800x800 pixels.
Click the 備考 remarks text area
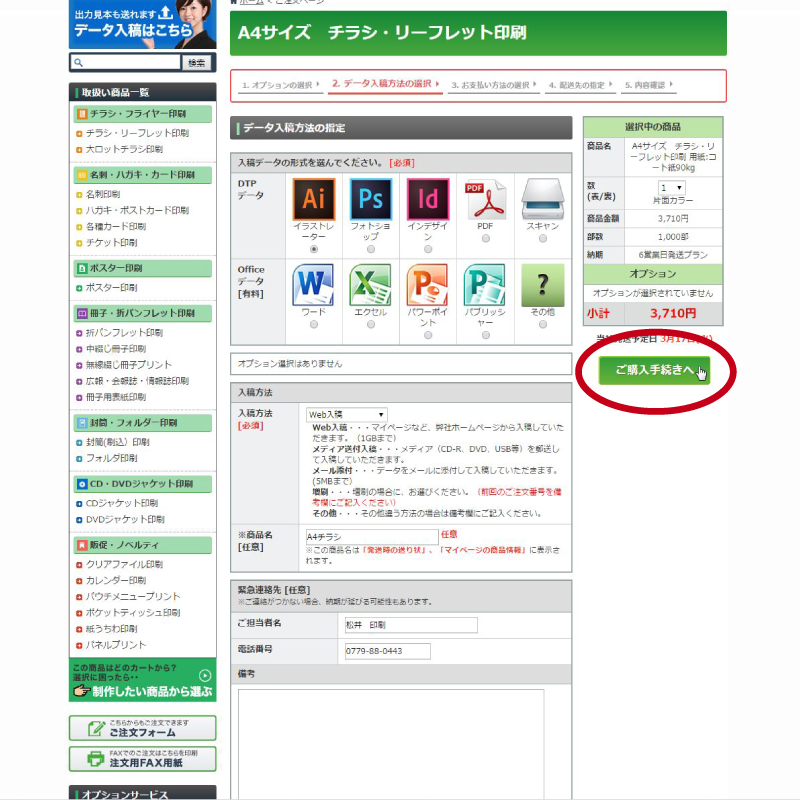tap(391, 744)
